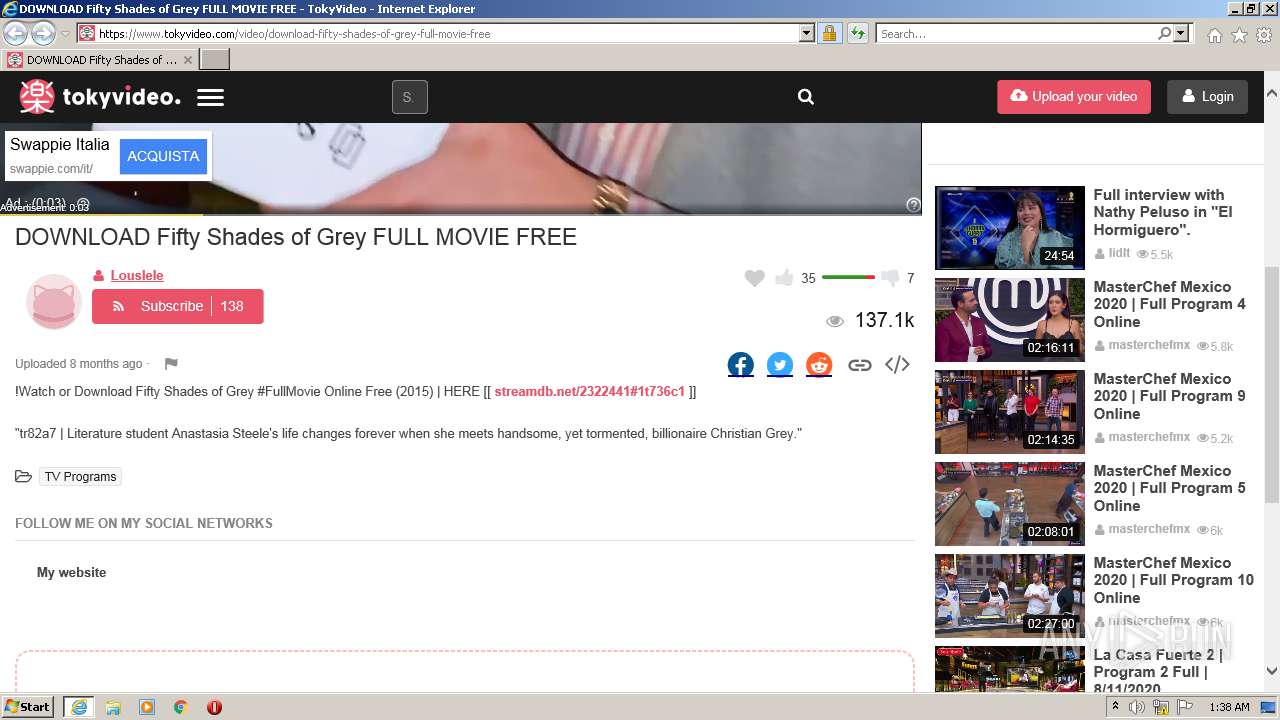Open Nathy Peluso interview thumbnail
The height and width of the screenshot is (720, 1280).
pyautogui.click(x=1009, y=227)
